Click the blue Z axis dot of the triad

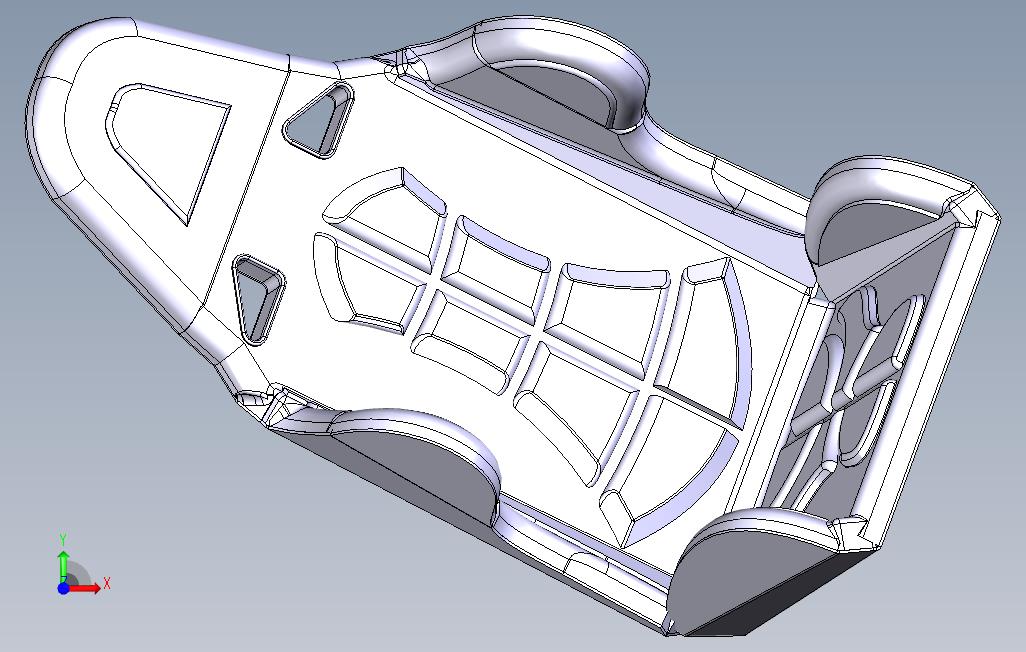point(63,589)
